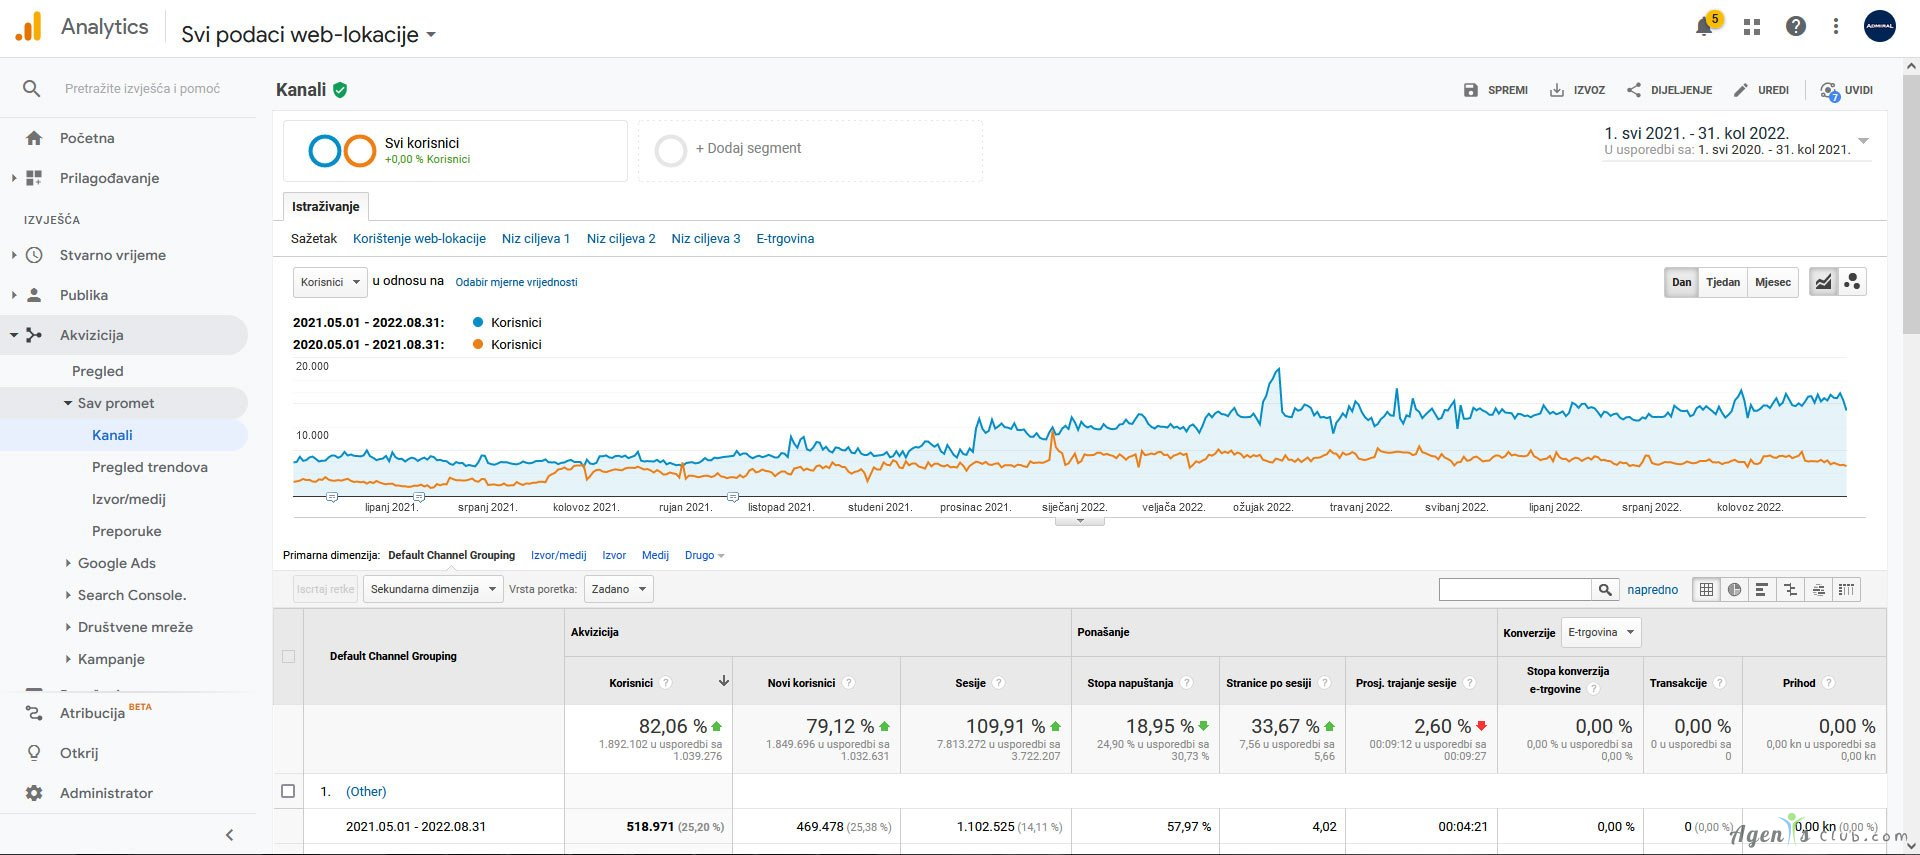
Task: Switch chart granularity to Tjedan
Action: click(1722, 282)
